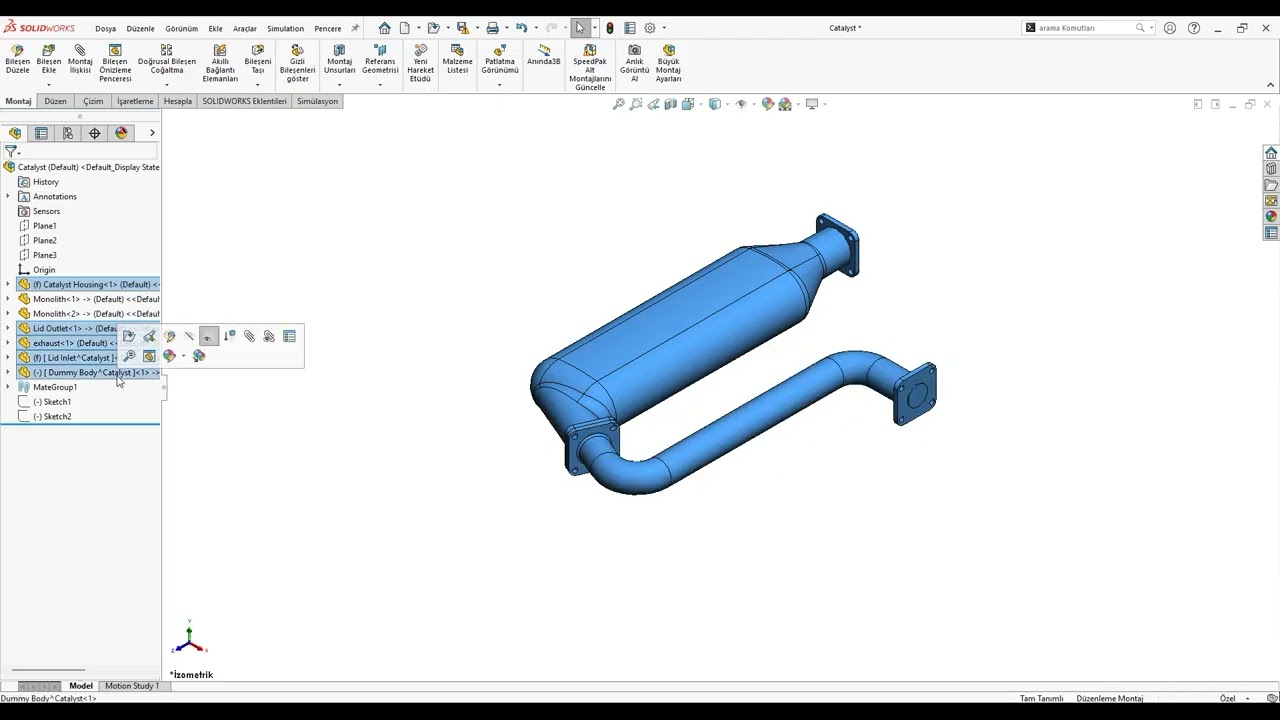
Task: Click the table icon at end of popup
Action: point(289,336)
